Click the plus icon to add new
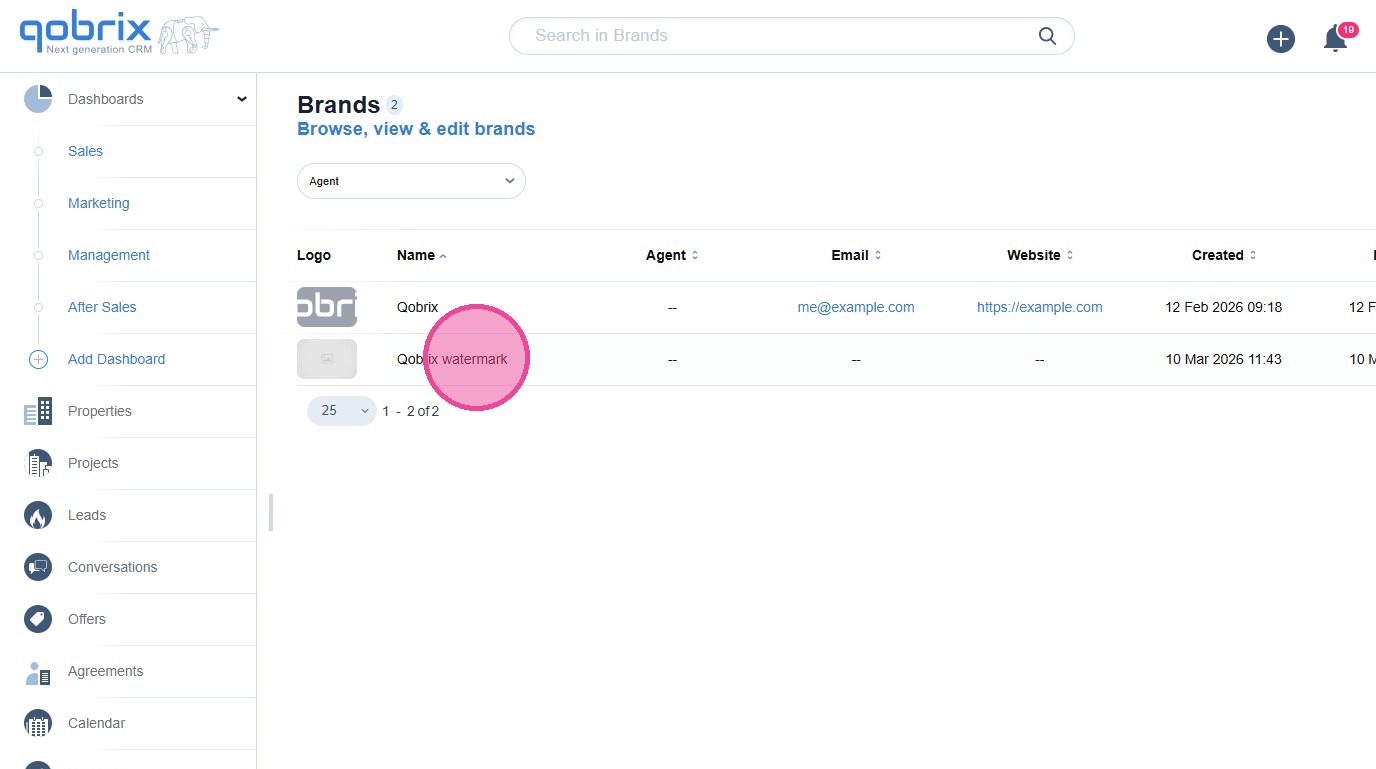Image resolution: width=1376 pixels, height=769 pixels. tap(1280, 39)
